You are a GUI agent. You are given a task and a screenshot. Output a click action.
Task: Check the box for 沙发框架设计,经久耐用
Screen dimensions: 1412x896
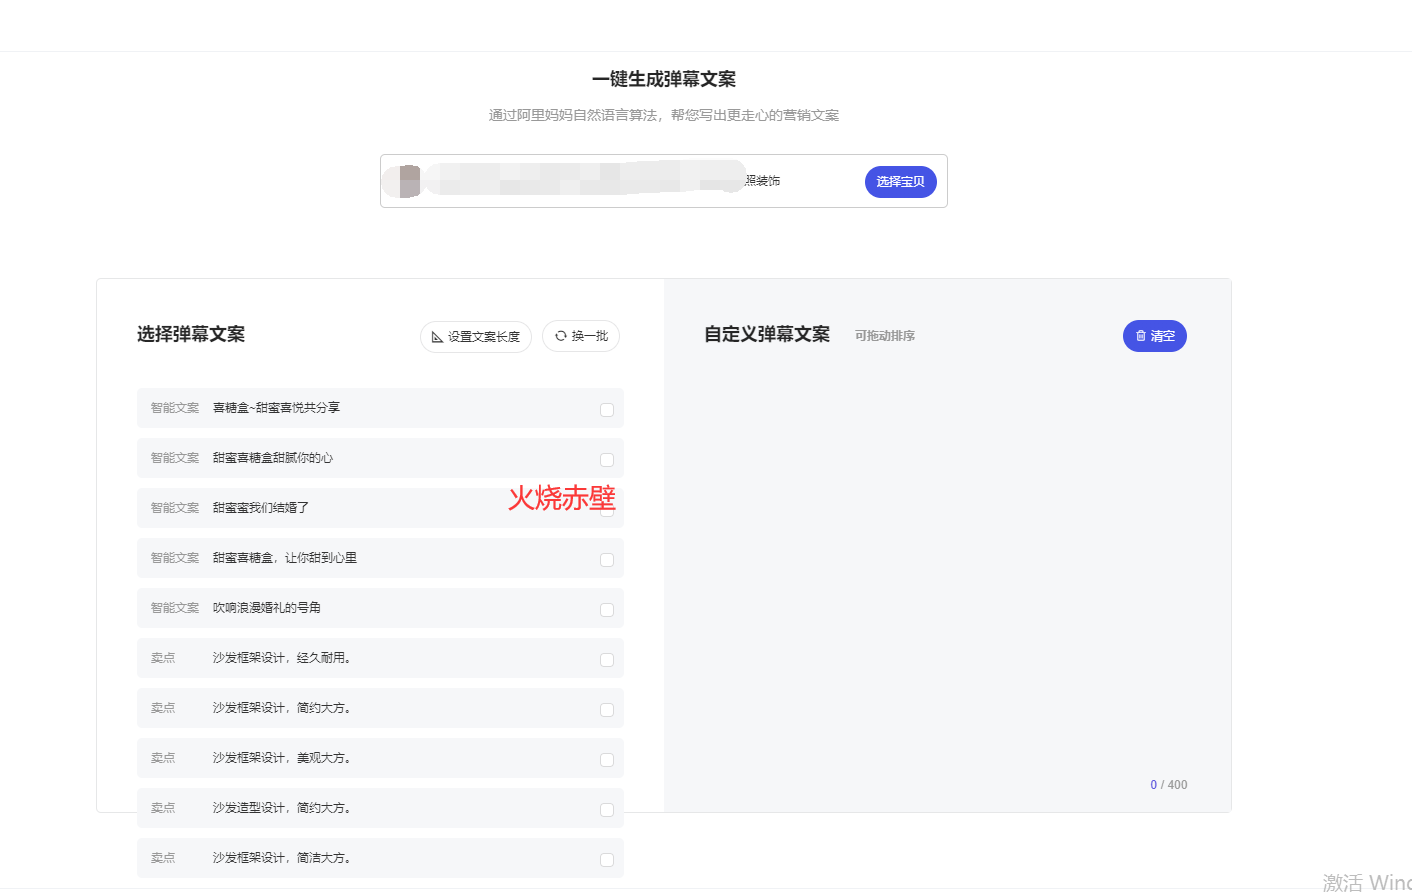coord(607,660)
